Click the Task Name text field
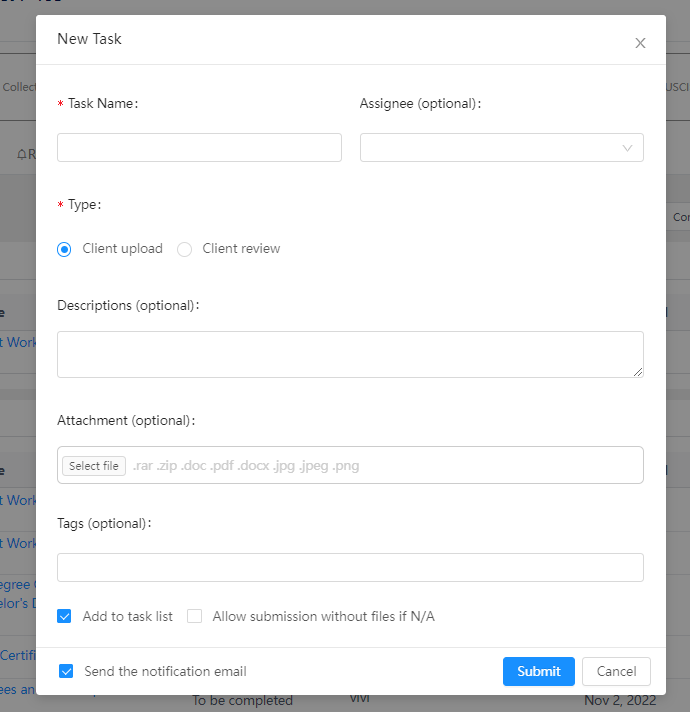The width and height of the screenshot is (690, 712). pyautogui.click(x=199, y=148)
